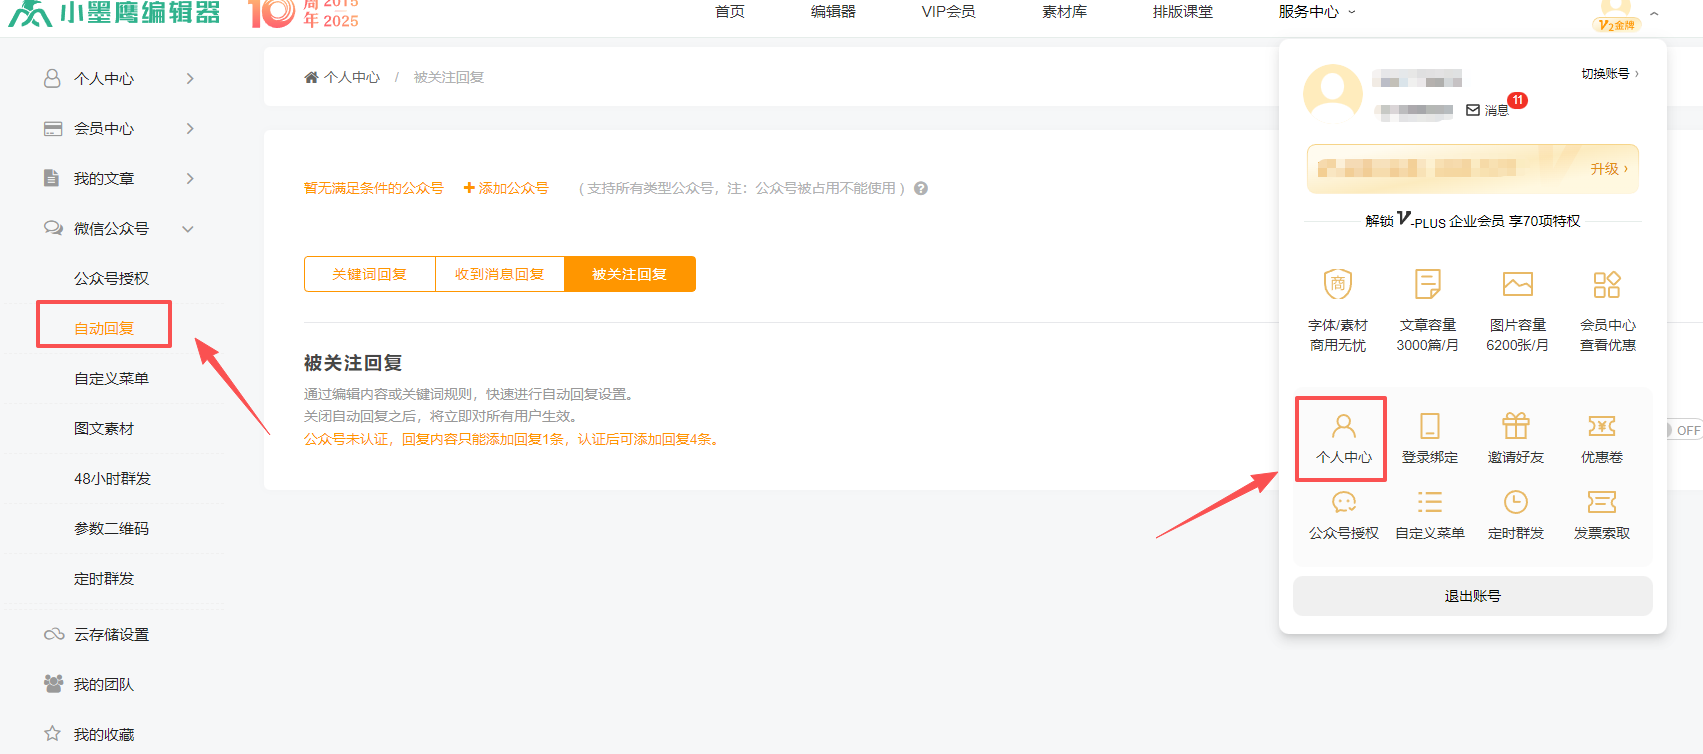This screenshot has height=754, width=1703.
Task: Click 文章容量 document icon
Action: (x=1428, y=284)
